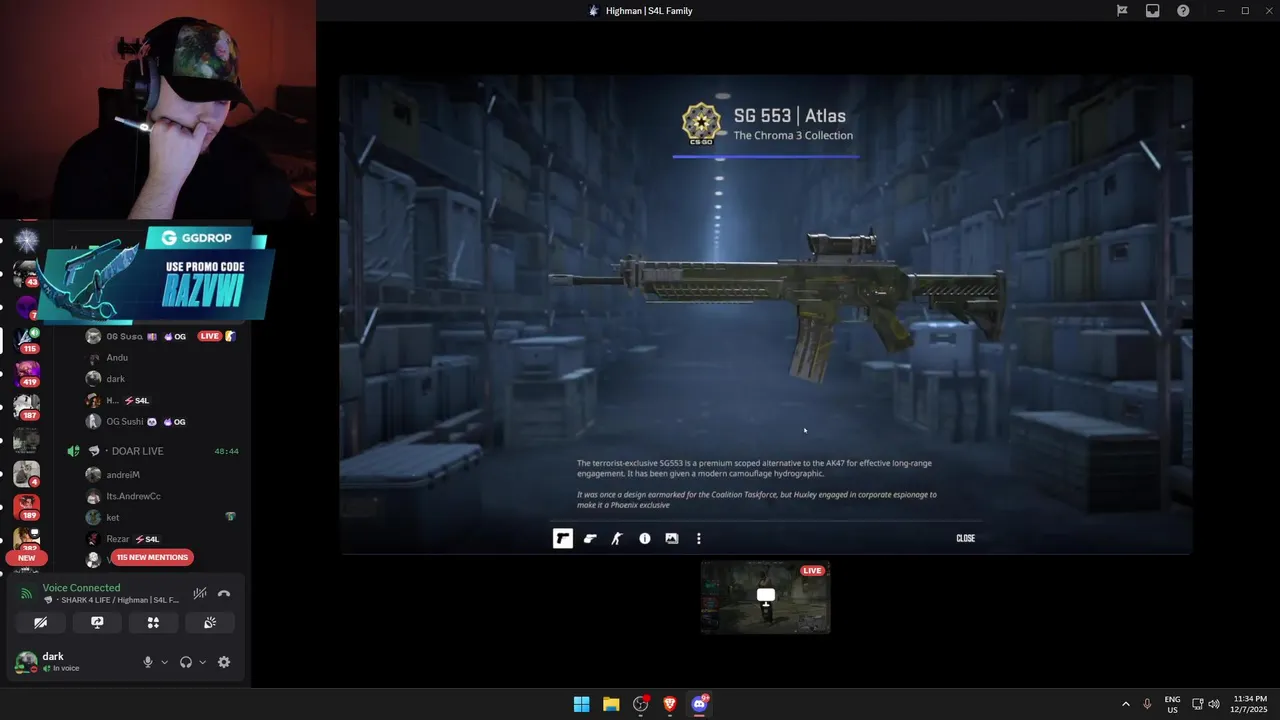
Task: Mute the microphone
Action: (148, 662)
